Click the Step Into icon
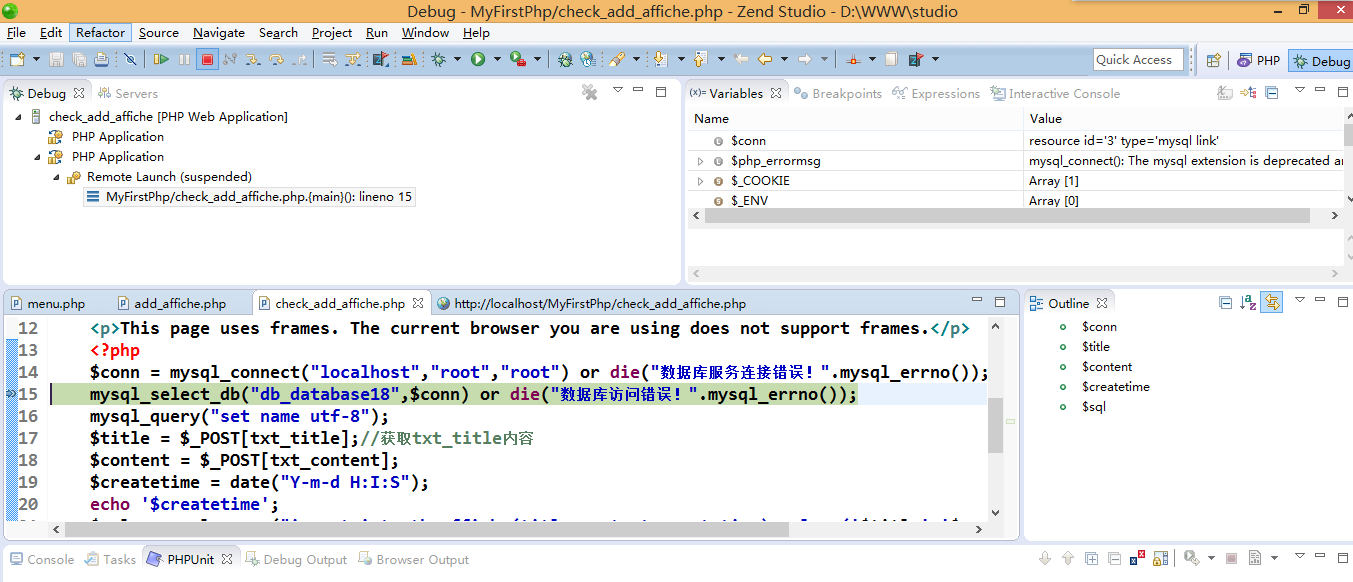The image size is (1353, 582). [x=254, y=60]
